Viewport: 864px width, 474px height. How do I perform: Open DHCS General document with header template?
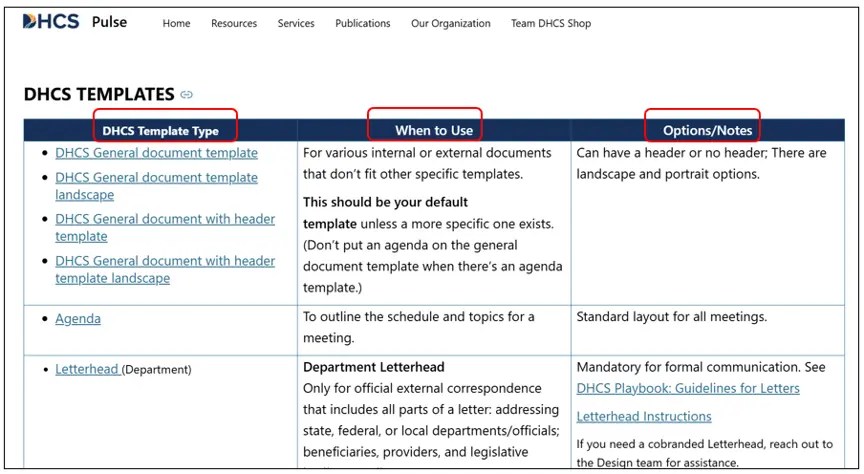pyautogui.click(x=165, y=227)
